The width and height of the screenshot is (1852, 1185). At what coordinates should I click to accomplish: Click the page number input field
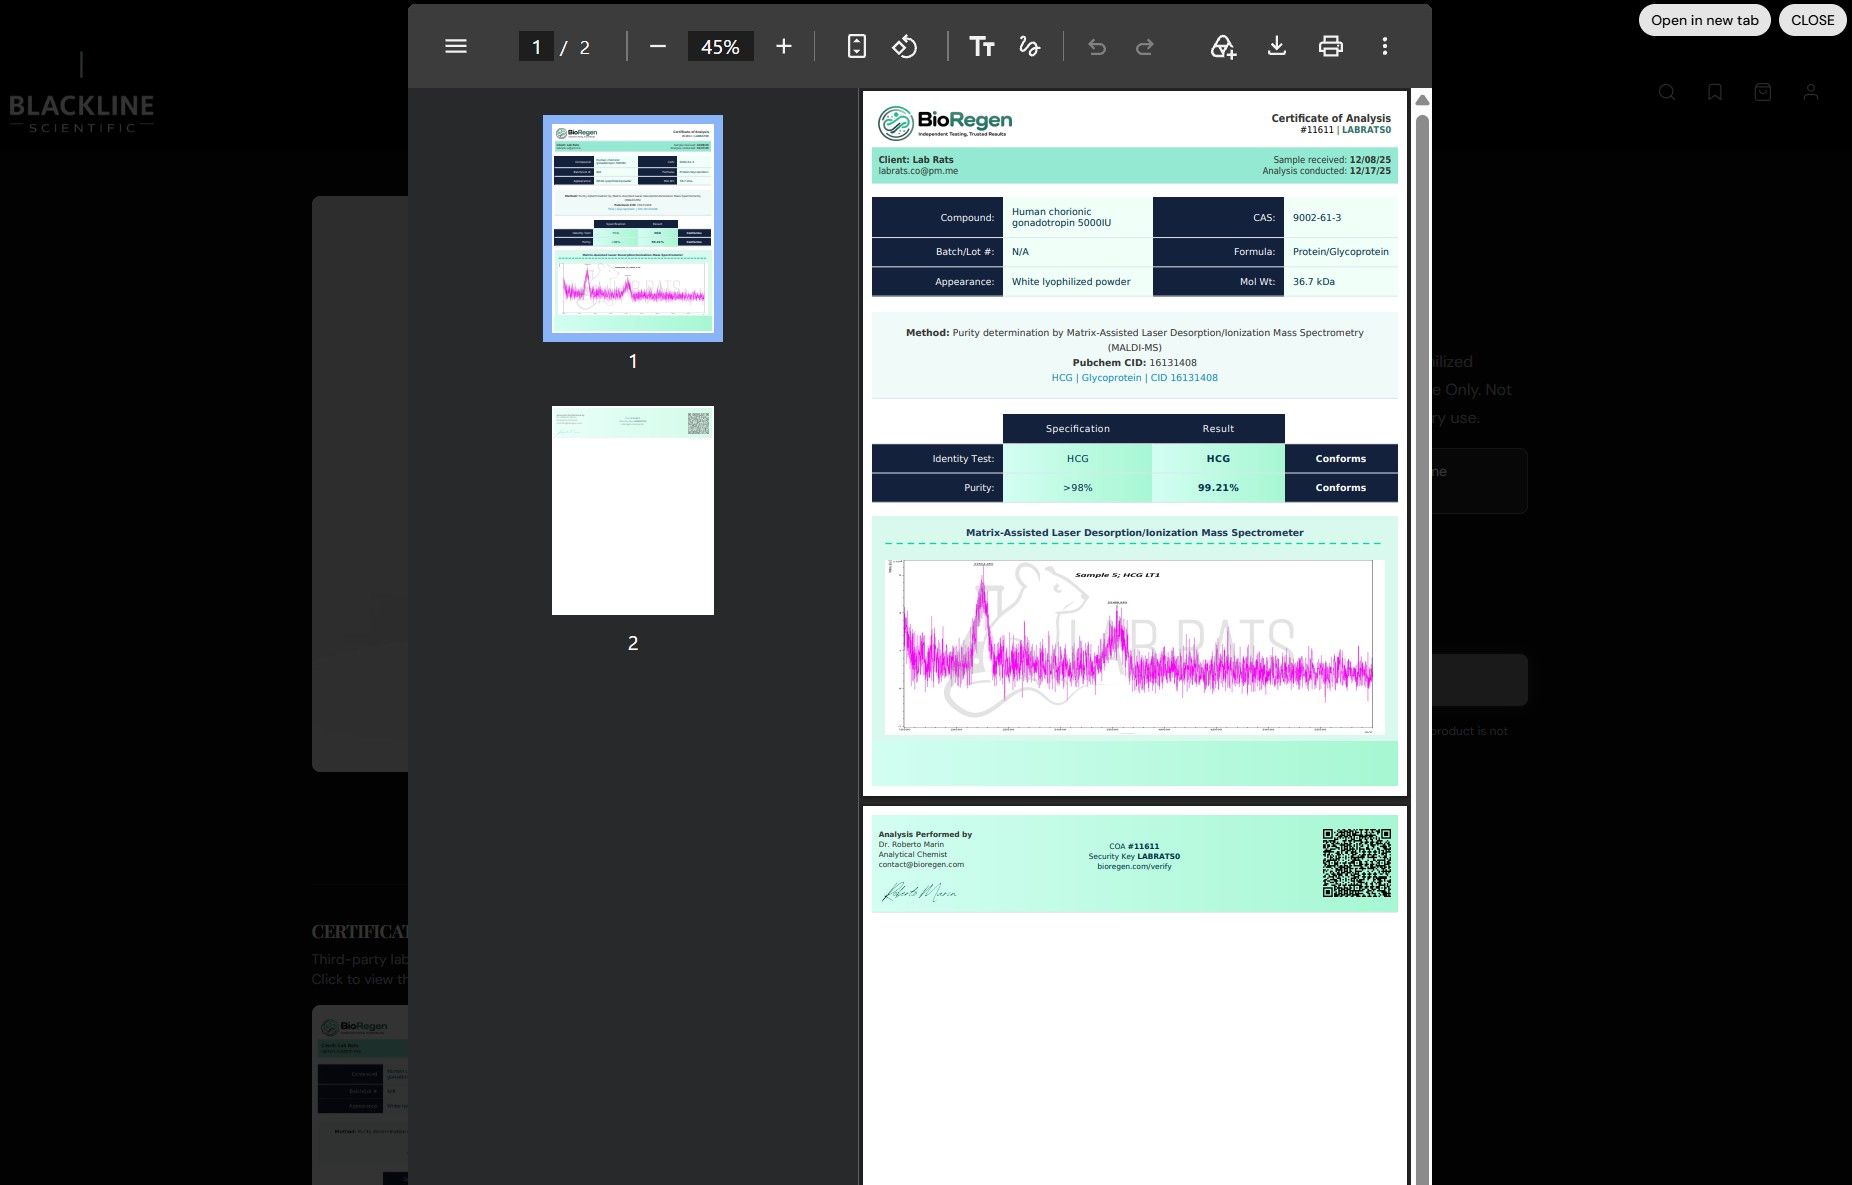point(536,46)
